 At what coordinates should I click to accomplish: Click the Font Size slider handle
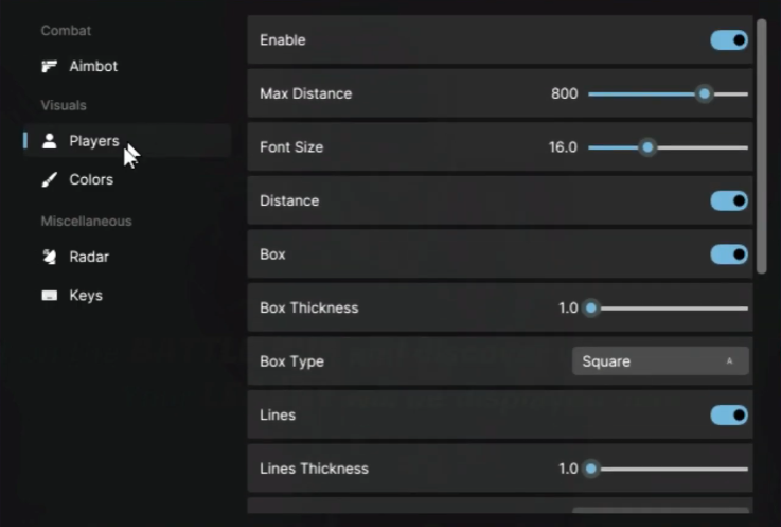(648, 148)
